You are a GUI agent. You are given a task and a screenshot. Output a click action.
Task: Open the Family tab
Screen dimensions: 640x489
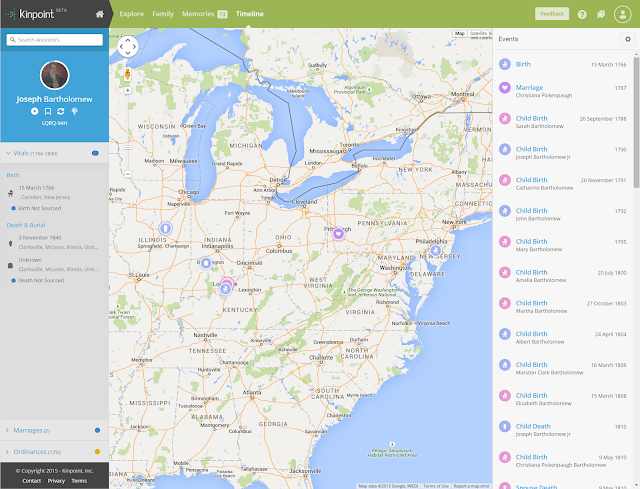point(163,14)
